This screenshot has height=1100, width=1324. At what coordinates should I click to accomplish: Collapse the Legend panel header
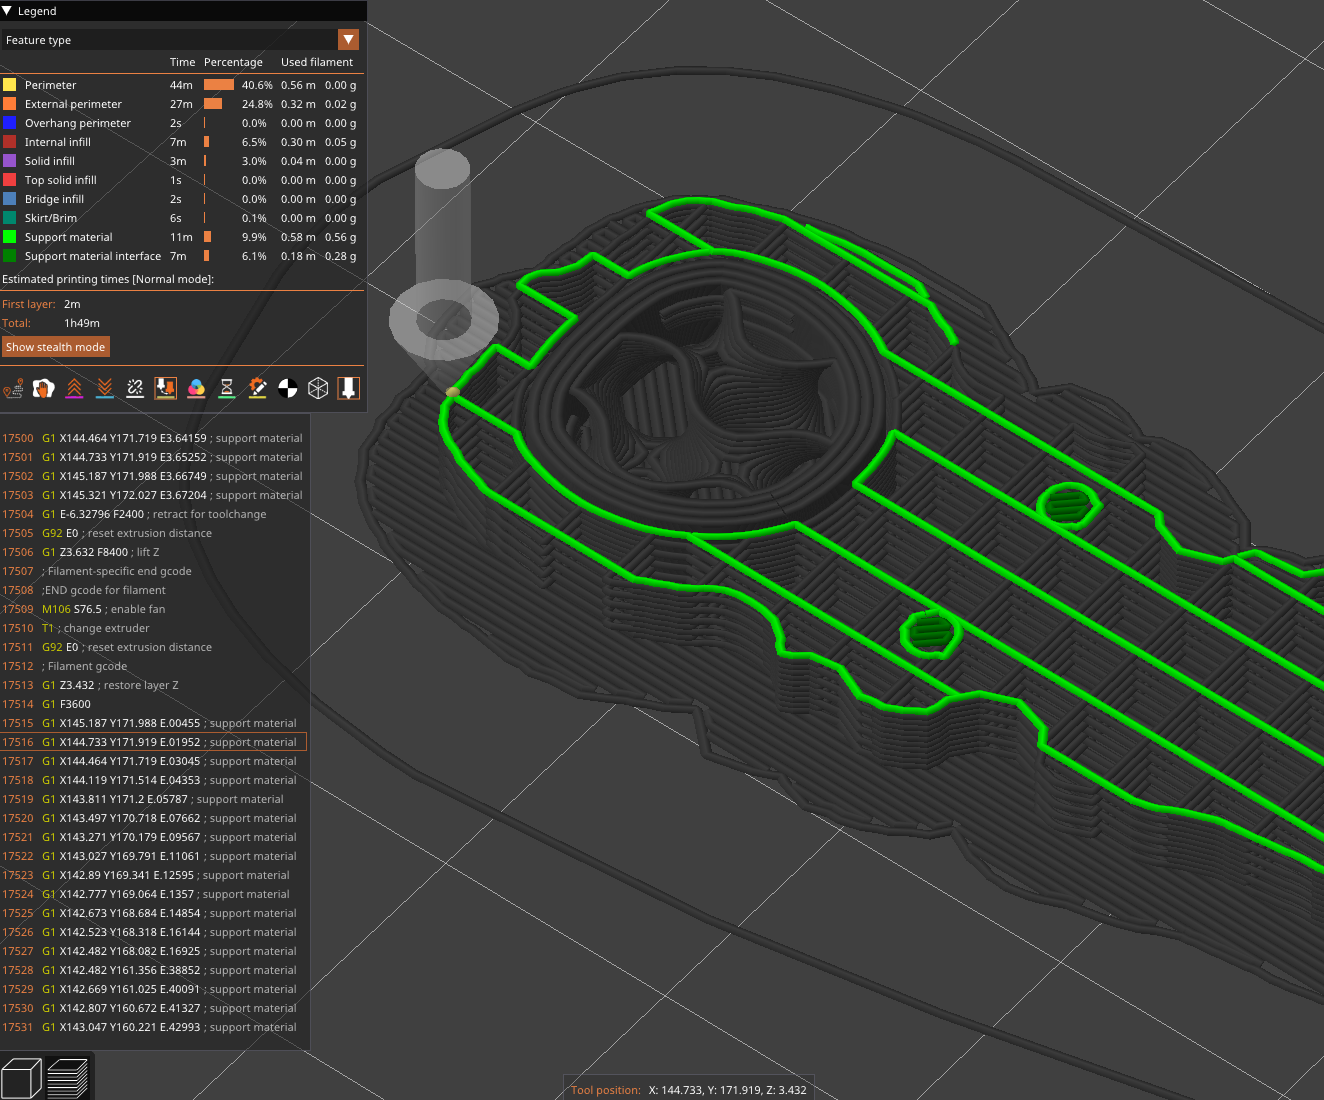[10, 11]
